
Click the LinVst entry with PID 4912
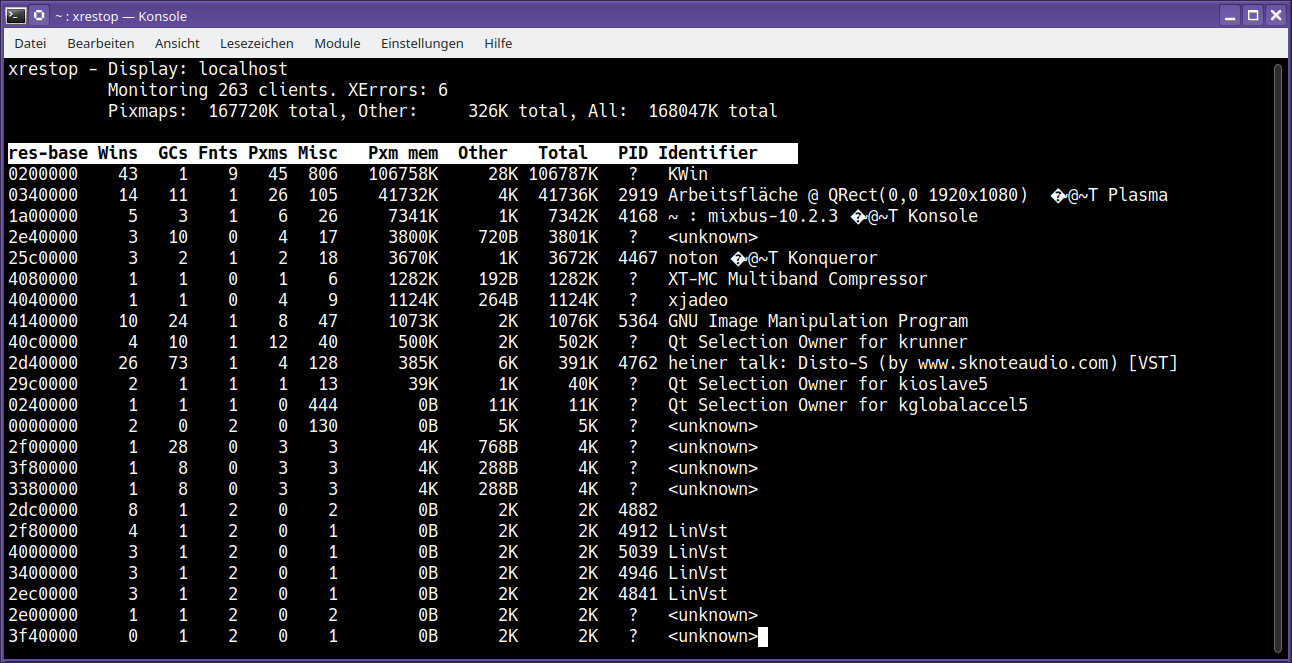point(698,531)
